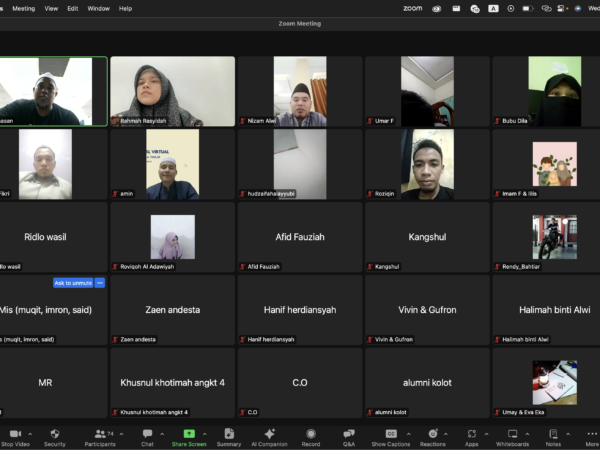Click the muted mic icon beside Kangshul label
The width and height of the screenshot is (600, 450).
tap(370, 267)
